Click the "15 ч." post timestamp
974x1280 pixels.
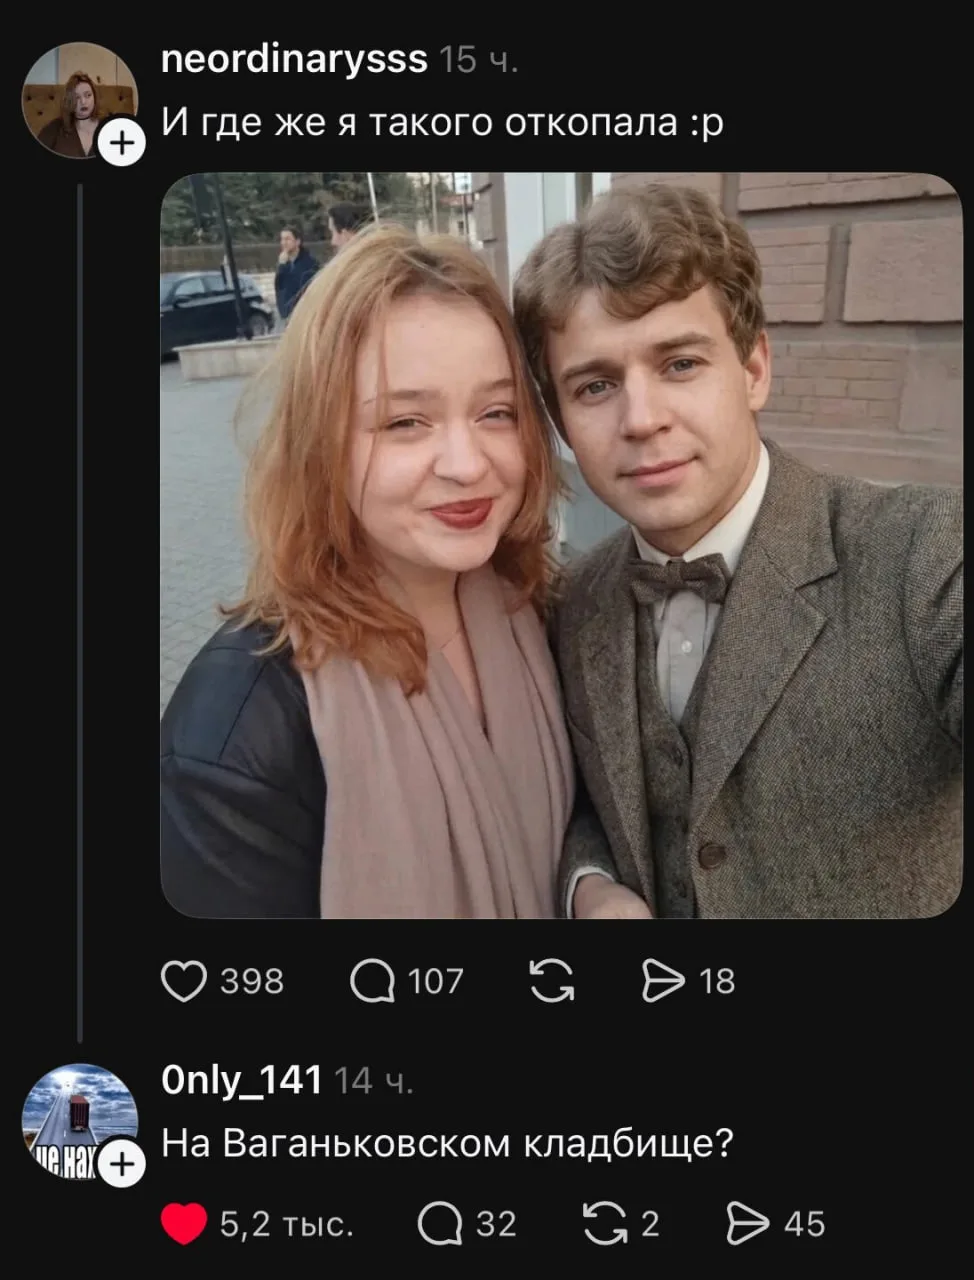click(479, 61)
